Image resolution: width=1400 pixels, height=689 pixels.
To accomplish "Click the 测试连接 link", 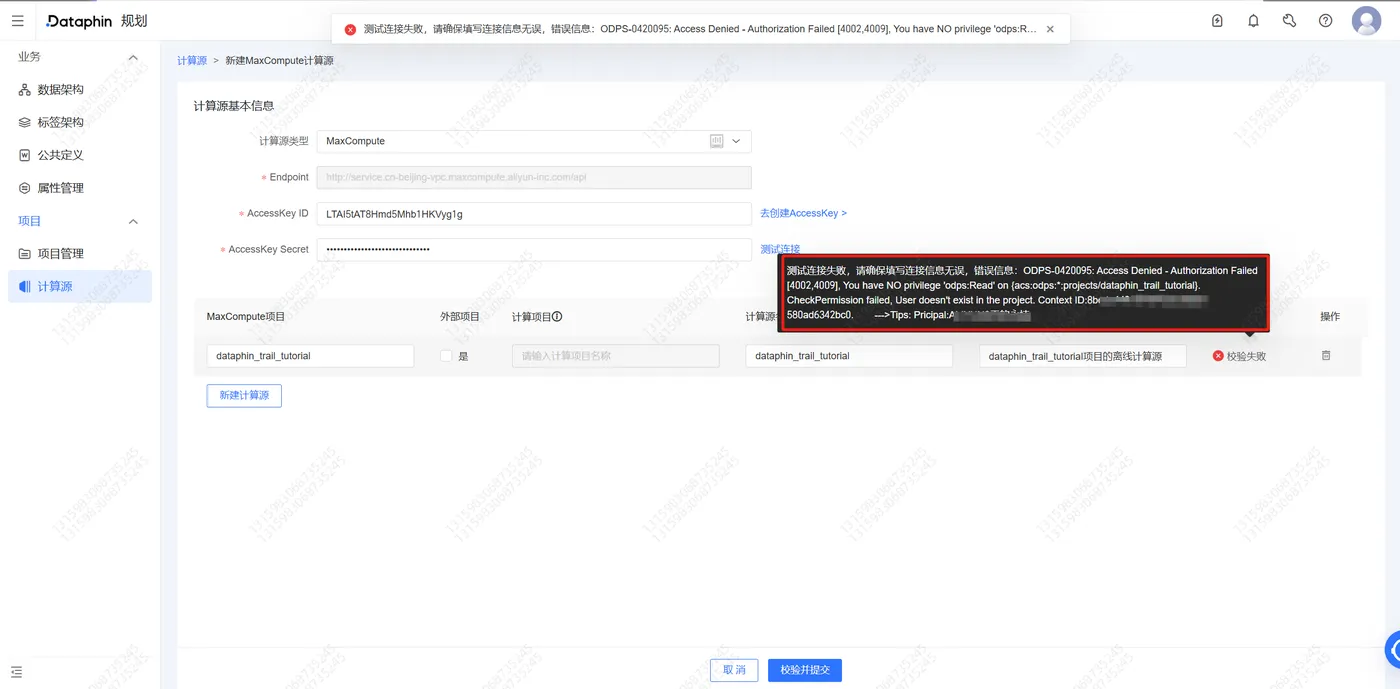I will point(780,249).
